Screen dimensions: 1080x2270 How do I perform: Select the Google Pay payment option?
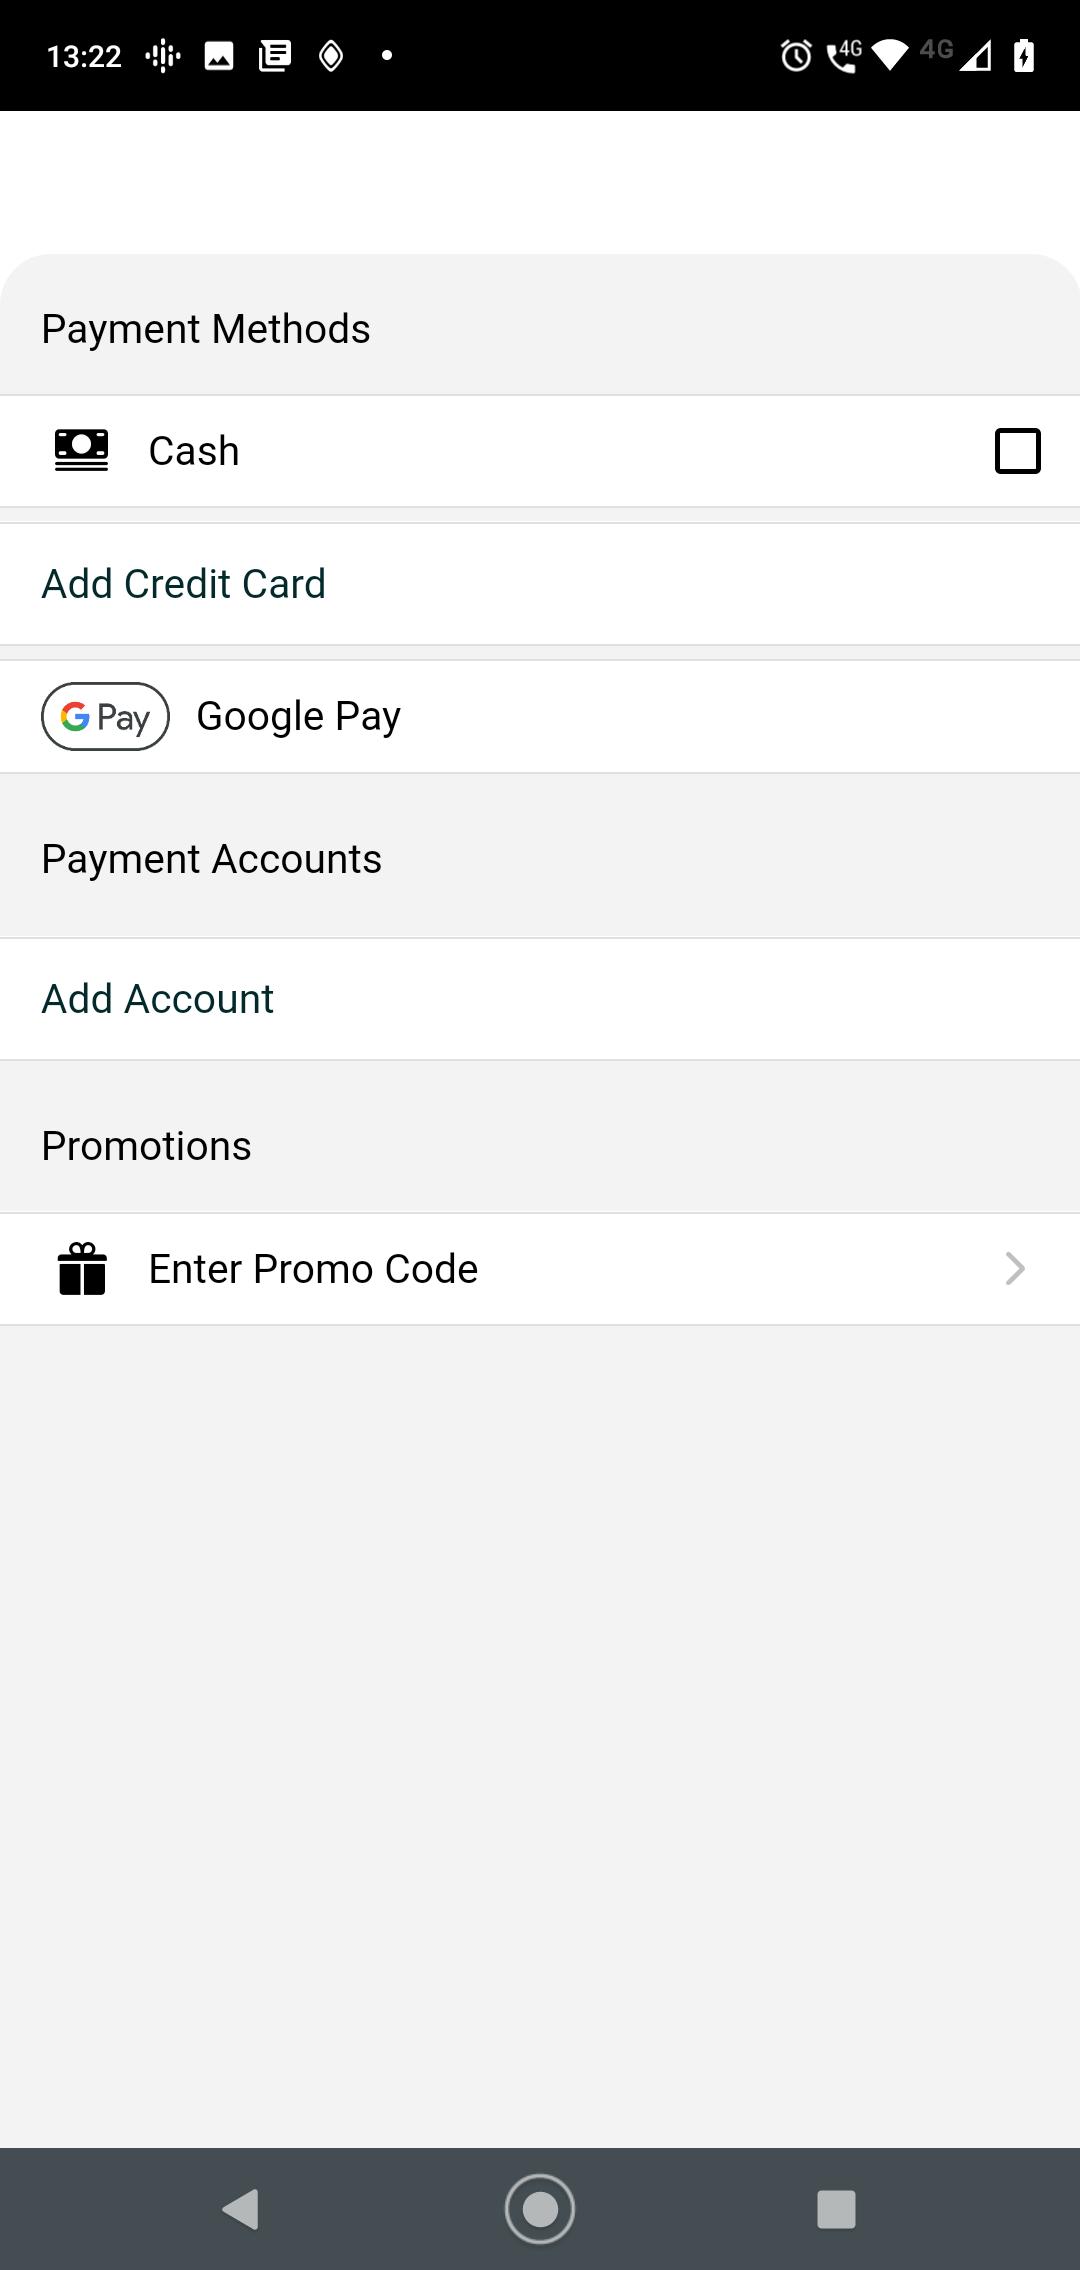click(x=298, y=716)
